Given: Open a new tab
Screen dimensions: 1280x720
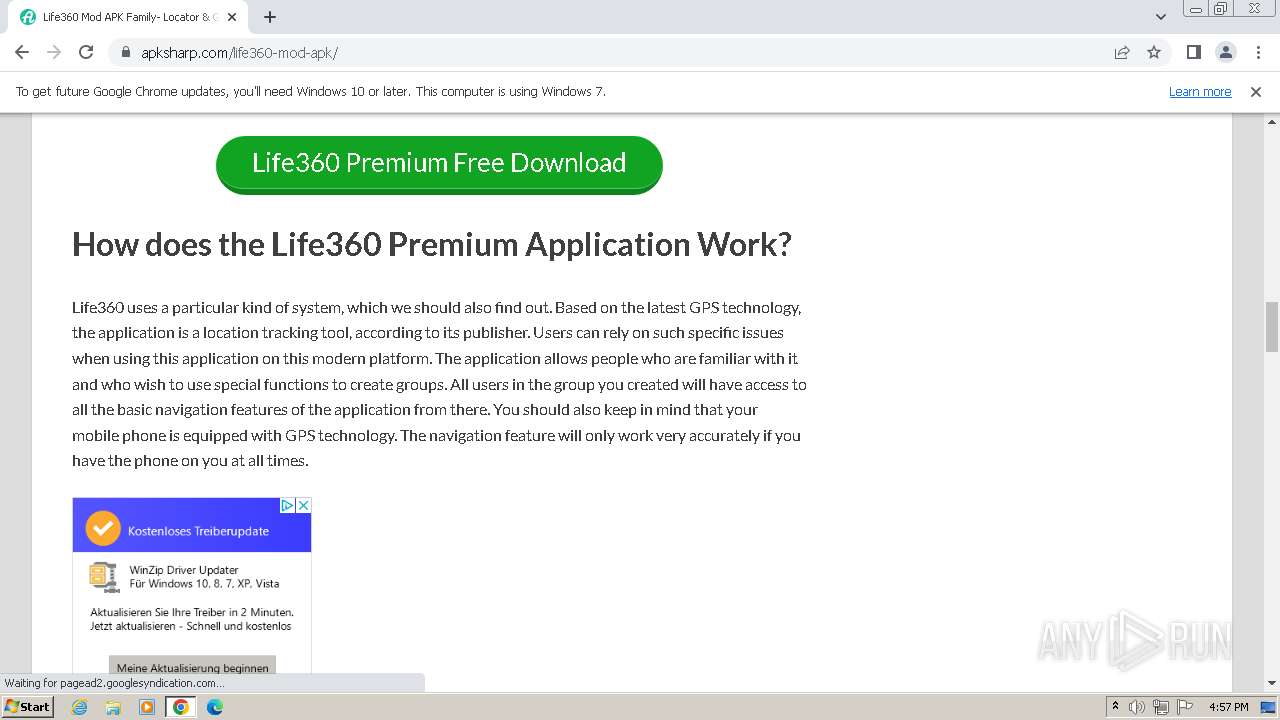Looking at the screenshot, I should tap(270, 17).
